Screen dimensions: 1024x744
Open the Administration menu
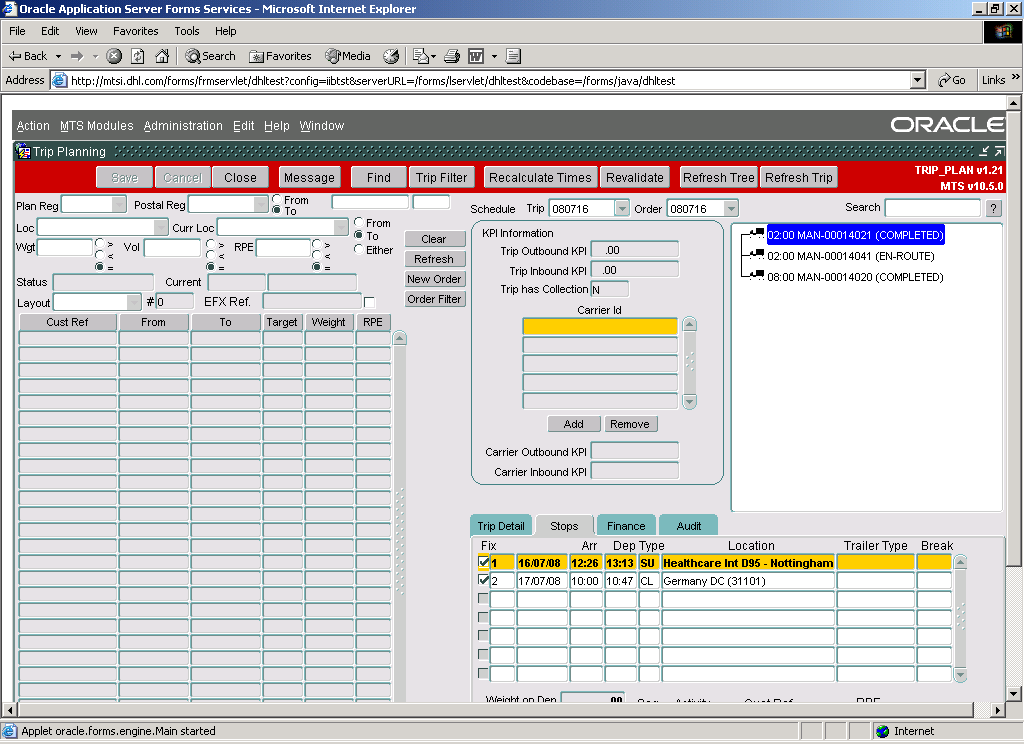tap(183, 126)
